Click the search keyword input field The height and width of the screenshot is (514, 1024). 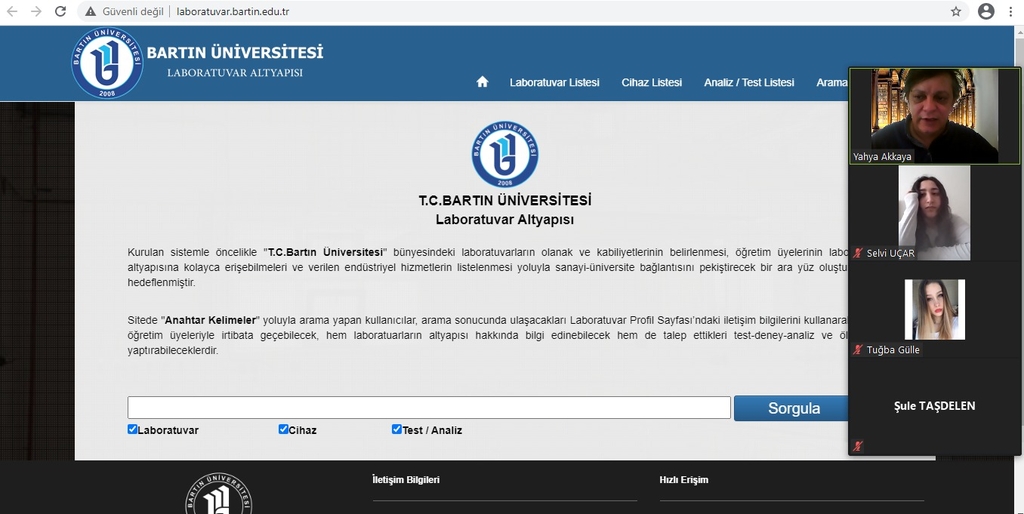[x=429, y=408]
